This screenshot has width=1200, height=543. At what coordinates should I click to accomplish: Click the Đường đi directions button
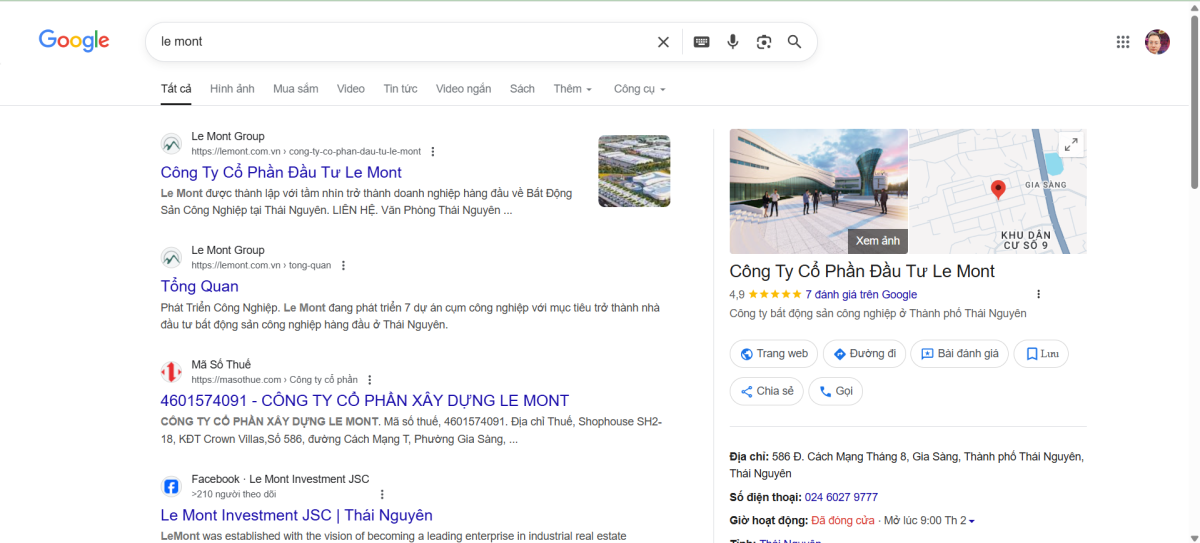(x=865, y=354)
